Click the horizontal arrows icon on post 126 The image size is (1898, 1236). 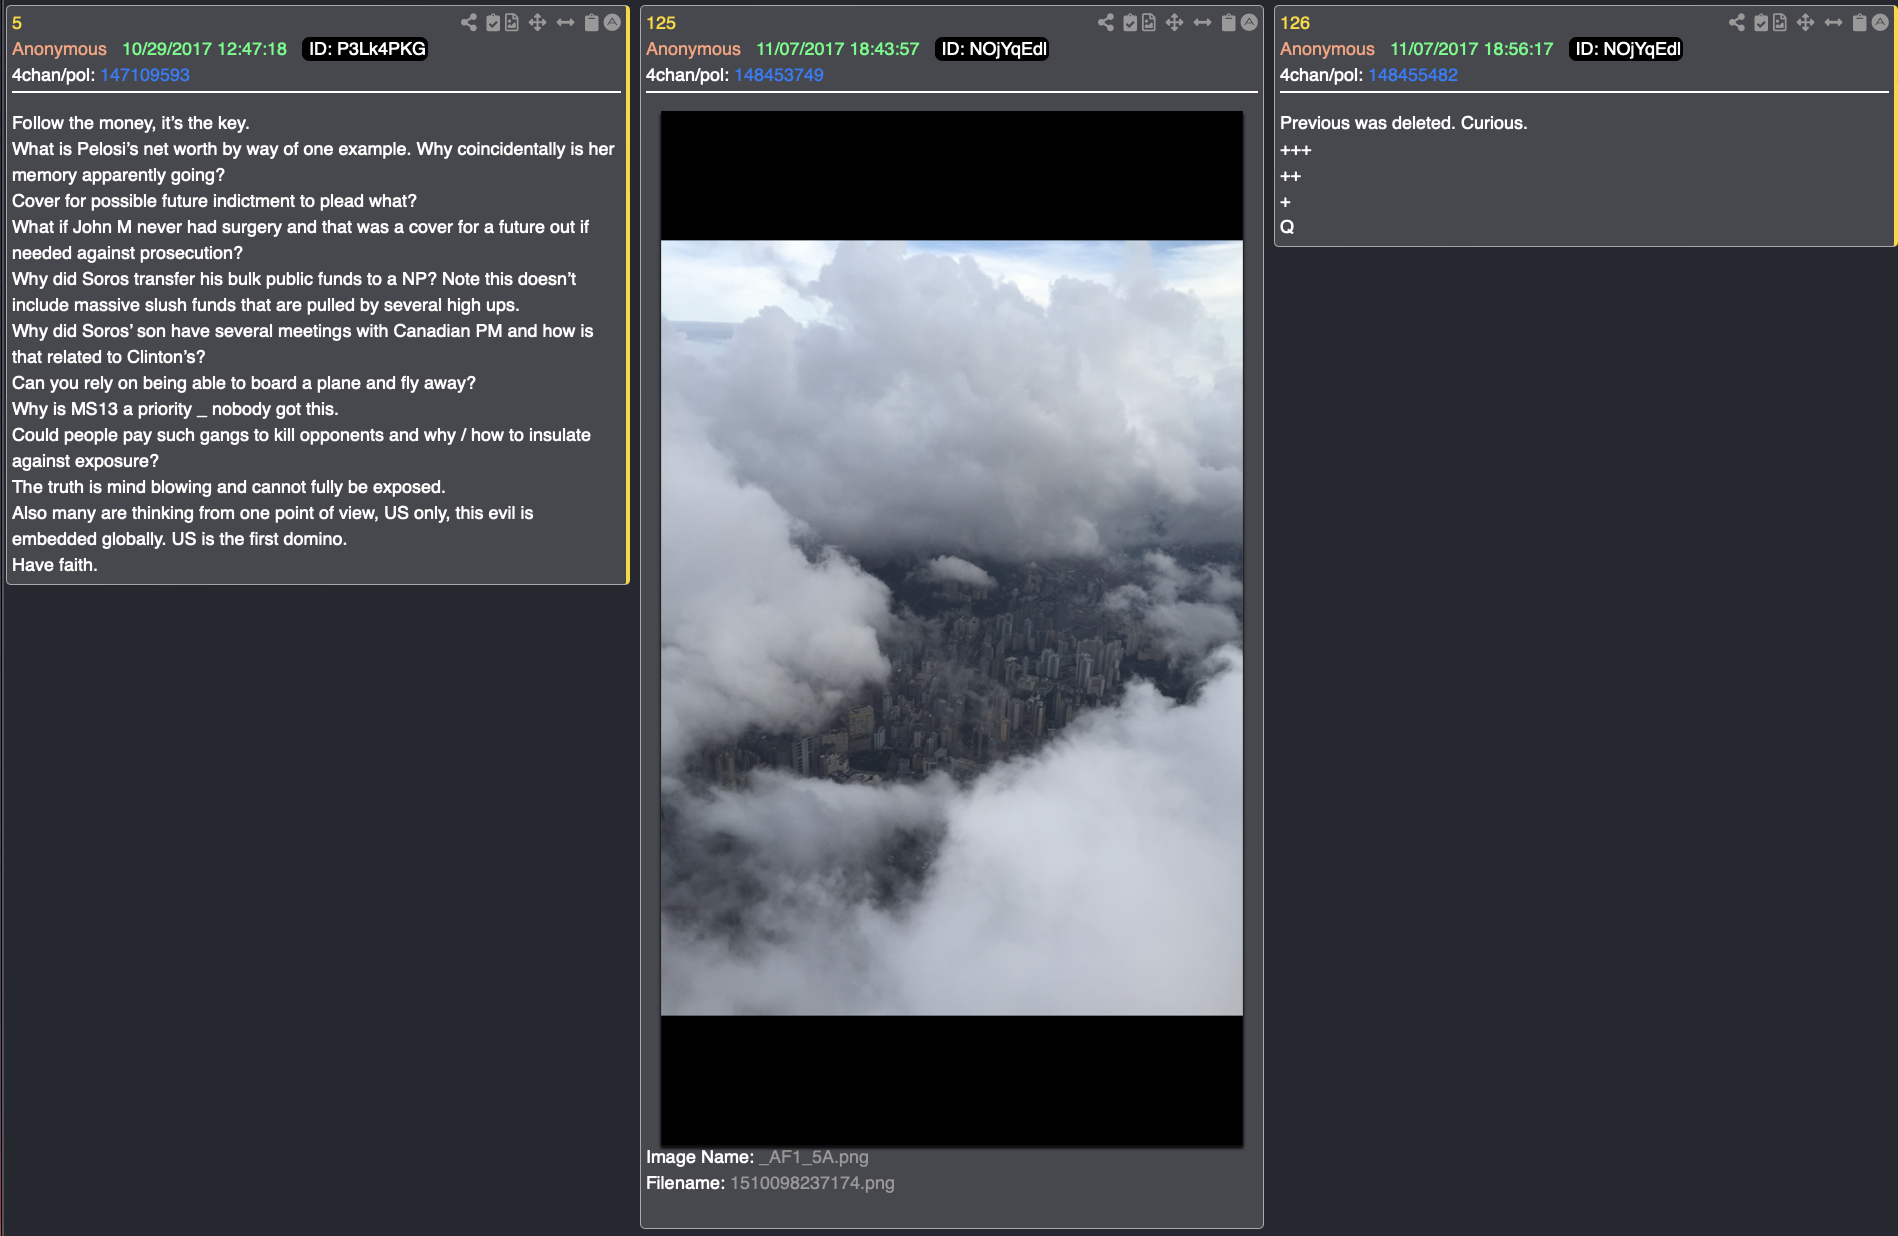click(x=1834, y=22)
